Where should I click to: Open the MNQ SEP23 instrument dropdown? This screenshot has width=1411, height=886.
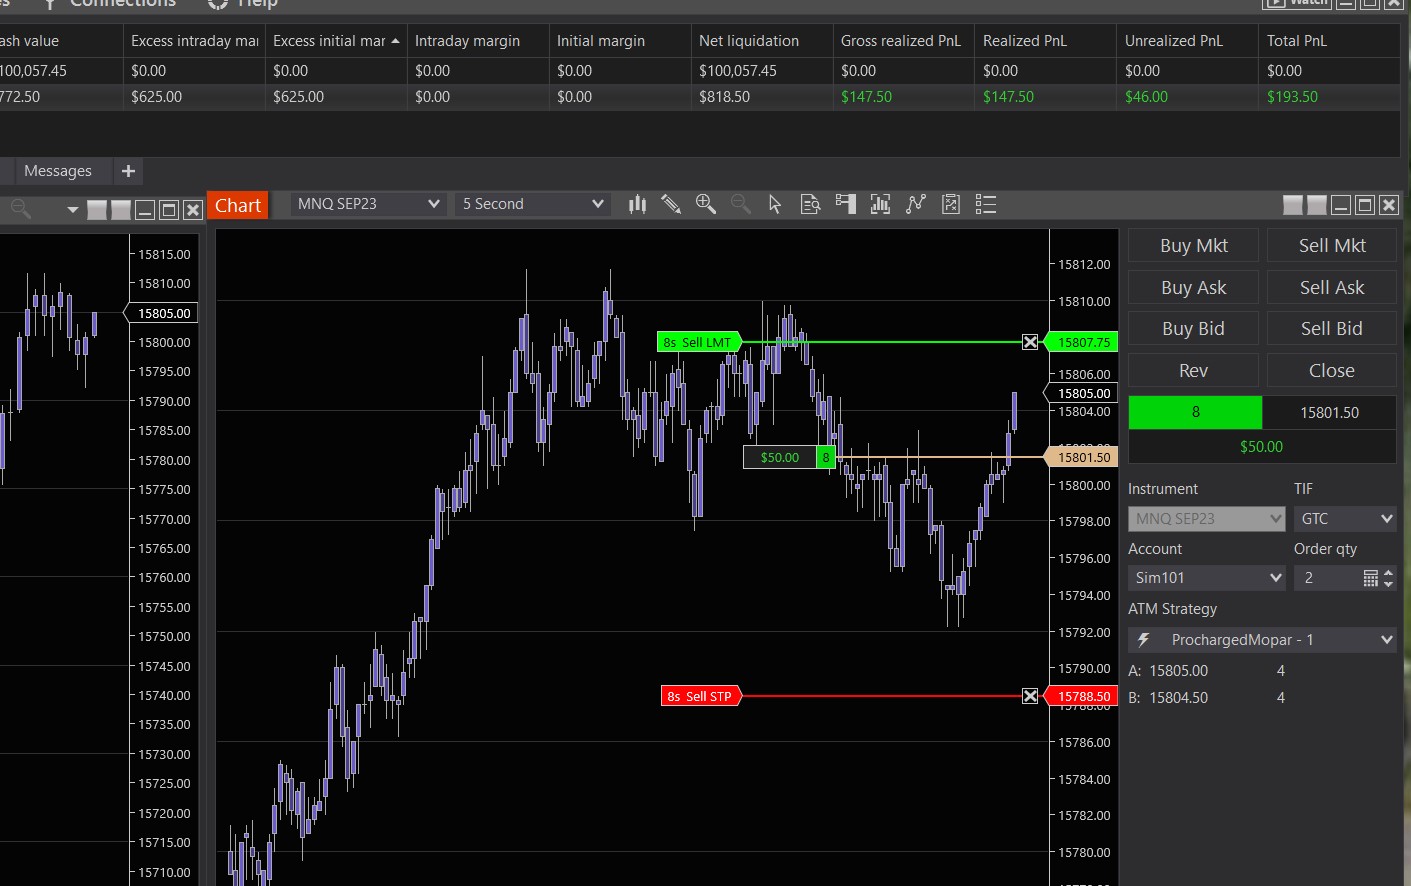(x=368, y=204)
